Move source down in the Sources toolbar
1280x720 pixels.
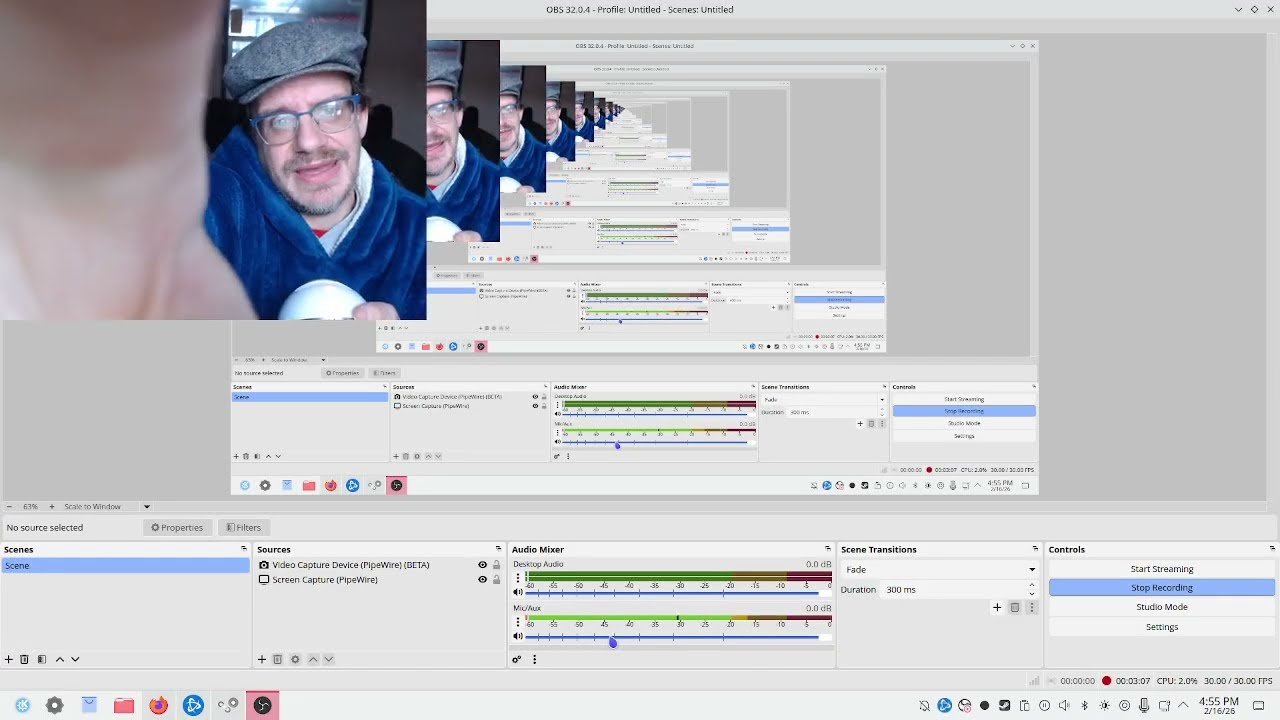coord(328,659)
